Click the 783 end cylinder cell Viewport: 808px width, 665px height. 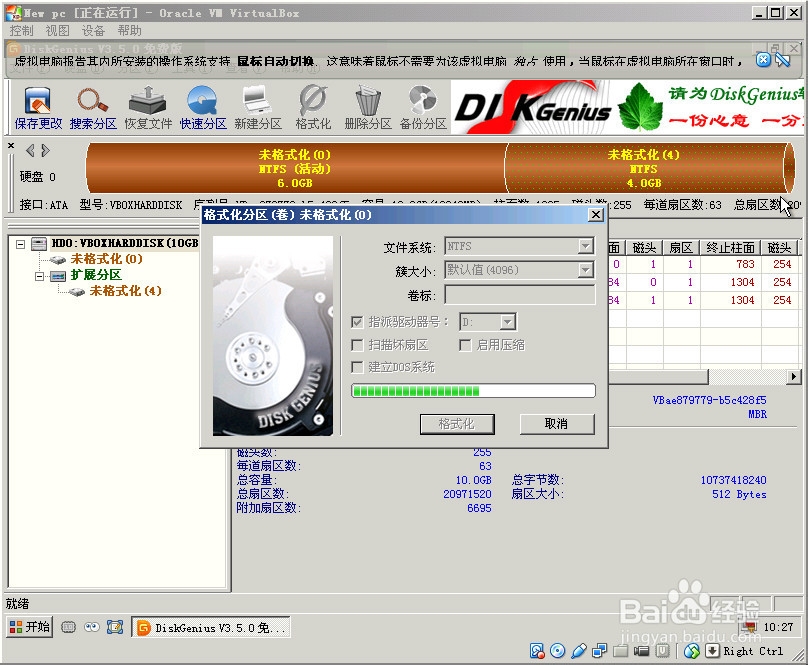click(x=745, y=264)
